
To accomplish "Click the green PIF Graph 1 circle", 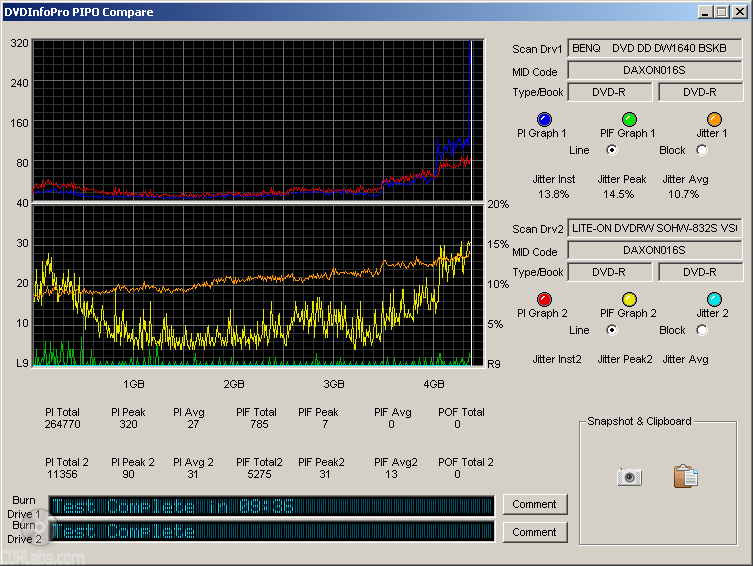I will pyautogui.click(x=629, y=119).
